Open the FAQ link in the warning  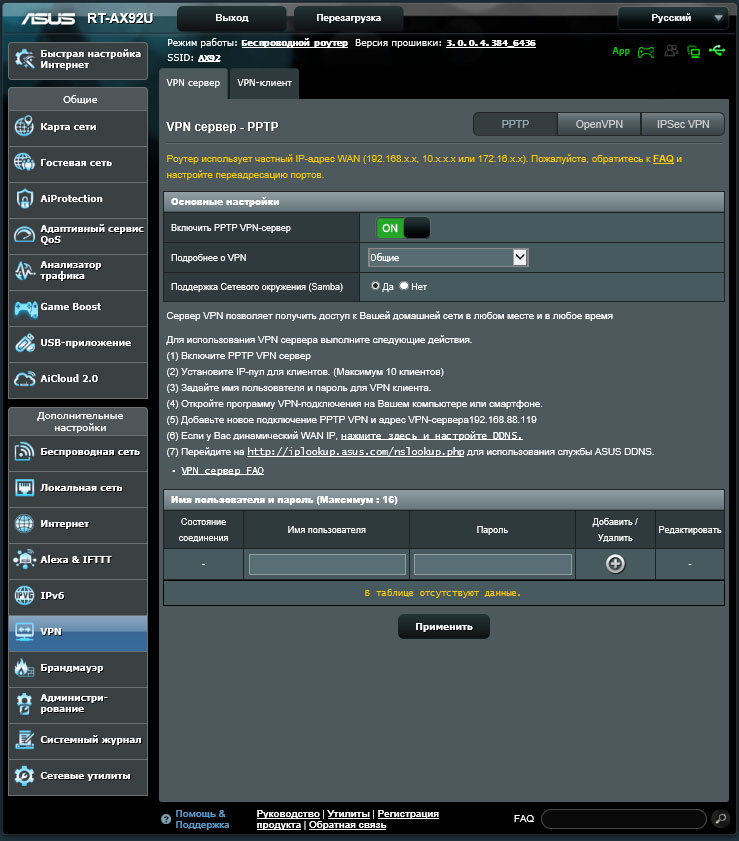point(663,159)
